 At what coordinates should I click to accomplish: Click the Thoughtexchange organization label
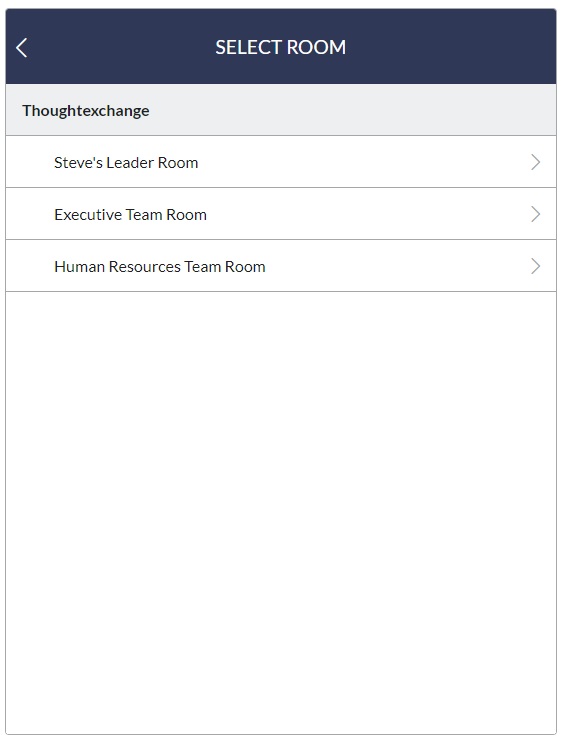click(x=86, y=111)
